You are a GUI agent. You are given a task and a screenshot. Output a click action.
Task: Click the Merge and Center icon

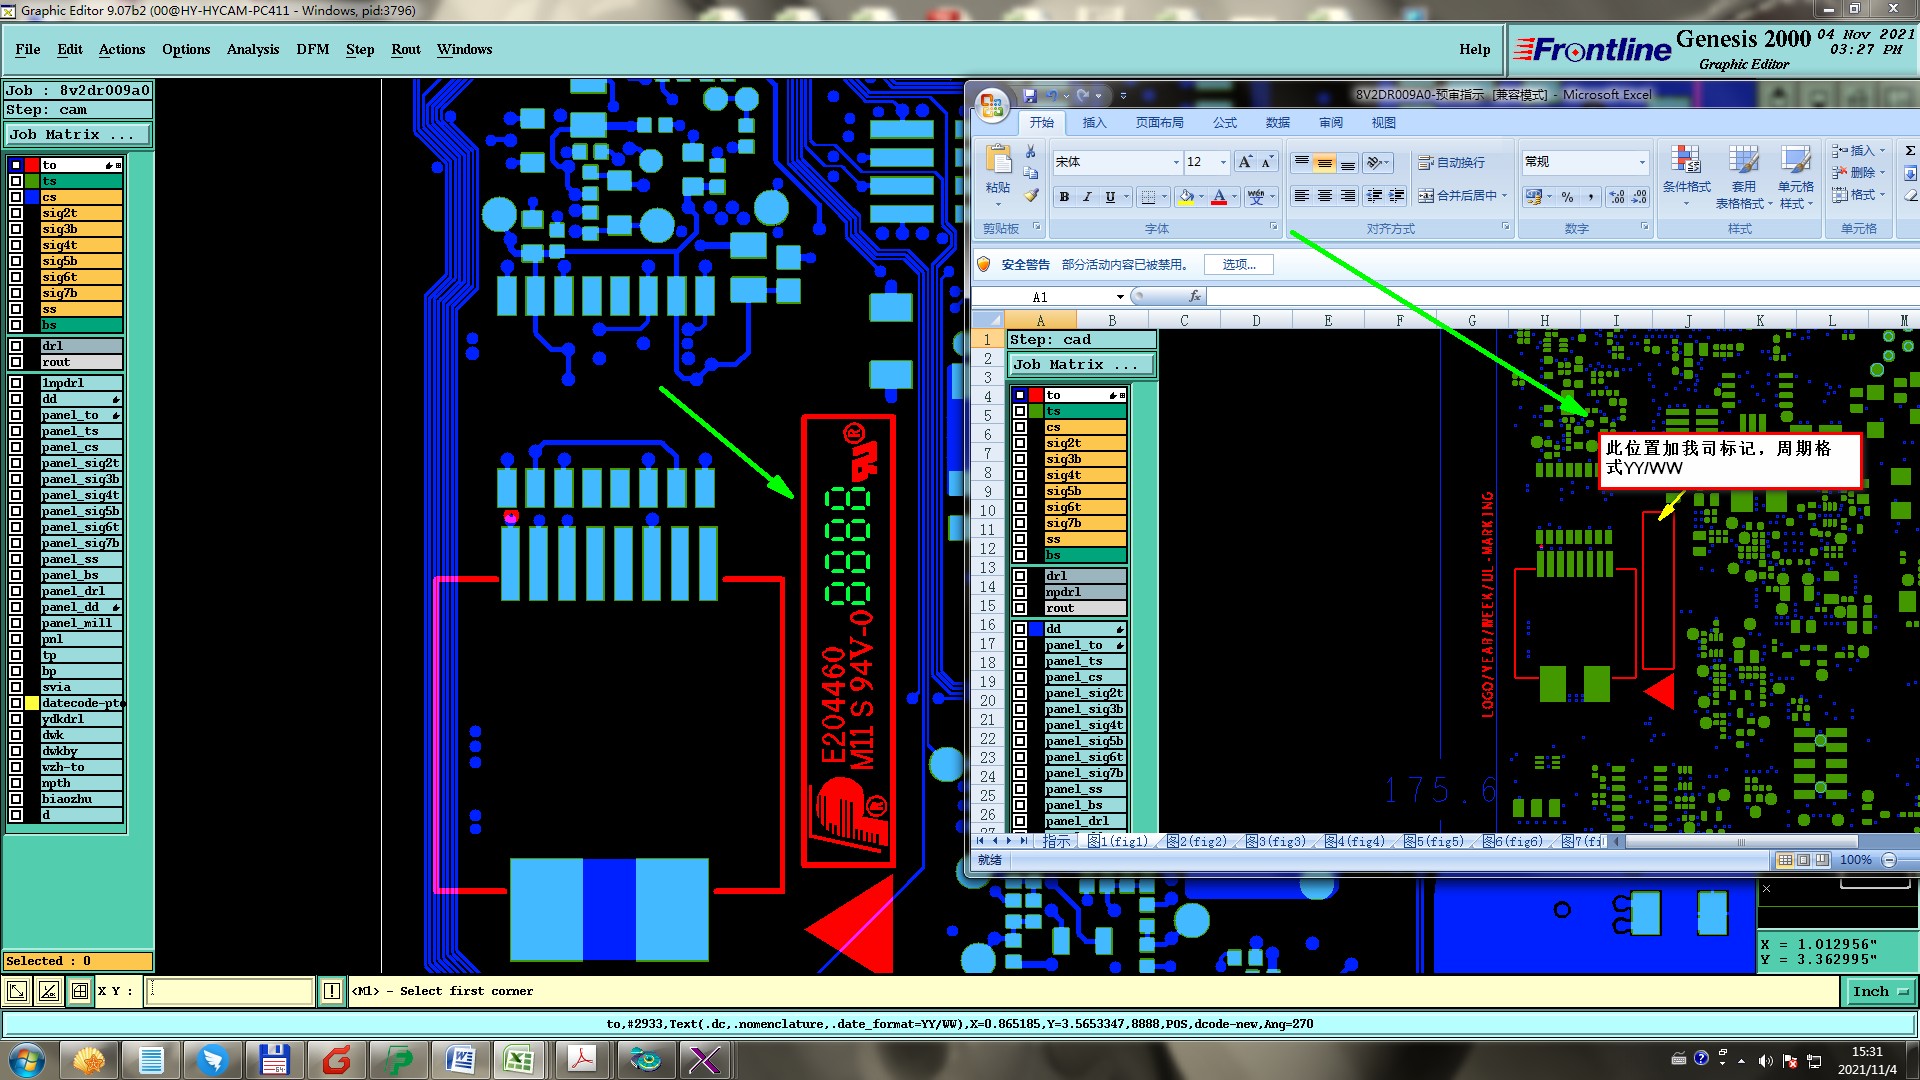(1426, 196)
